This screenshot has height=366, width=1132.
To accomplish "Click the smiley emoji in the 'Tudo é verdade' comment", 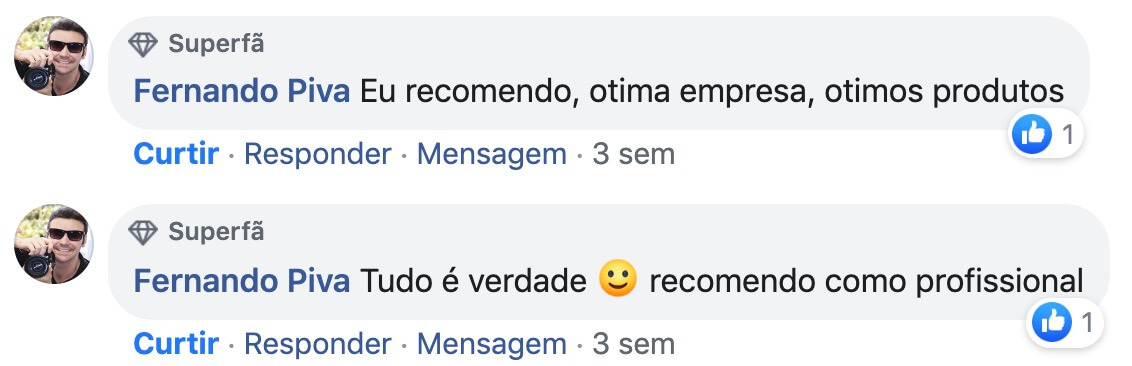I will coord(619,279).
